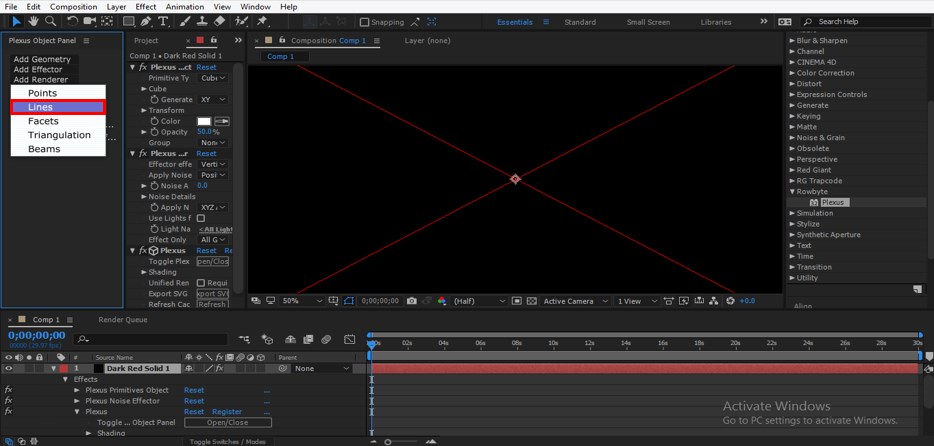934x446 pixels.
Task: Switch to the Render Queue tab
Action: [x=123, y=320]
